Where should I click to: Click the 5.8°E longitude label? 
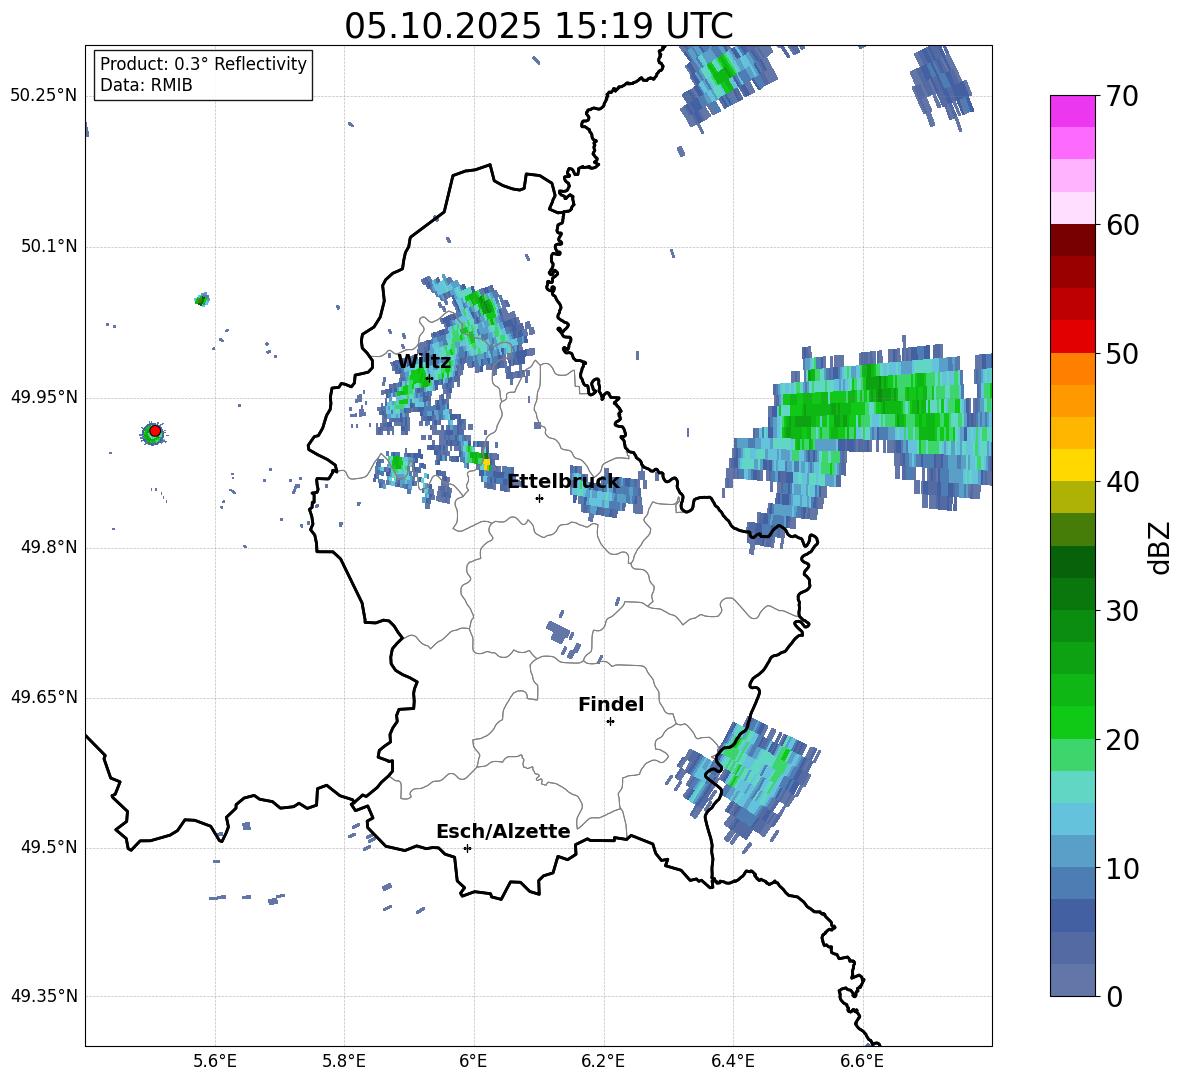coord(344,1061)
